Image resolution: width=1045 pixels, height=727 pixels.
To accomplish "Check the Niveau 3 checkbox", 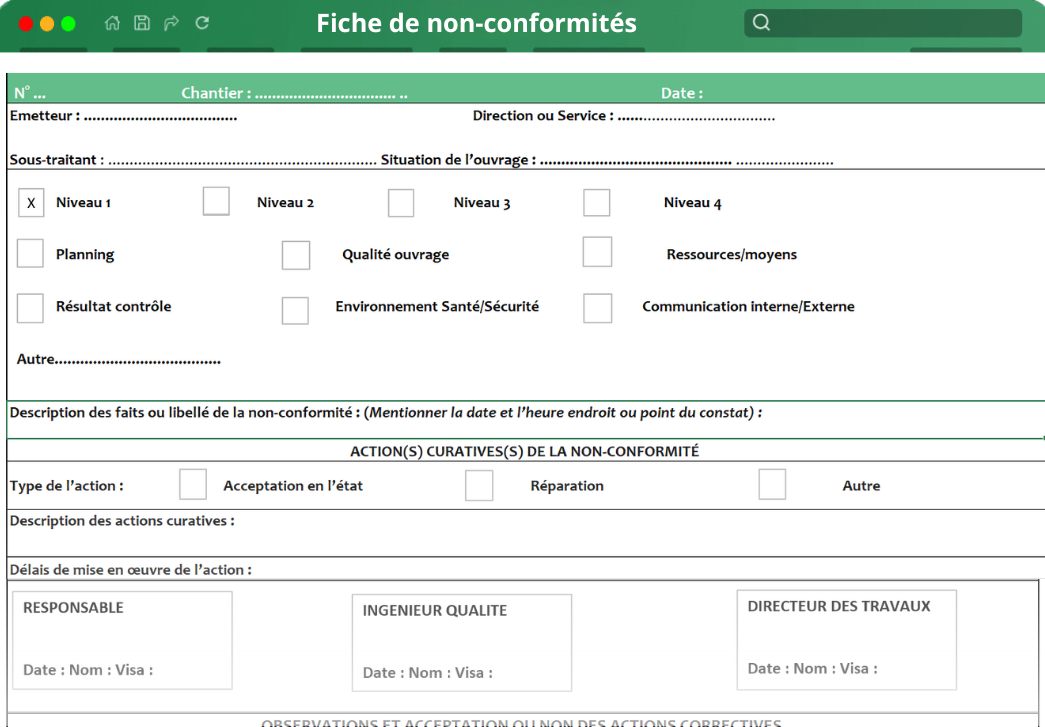I will tap(401, 202).
